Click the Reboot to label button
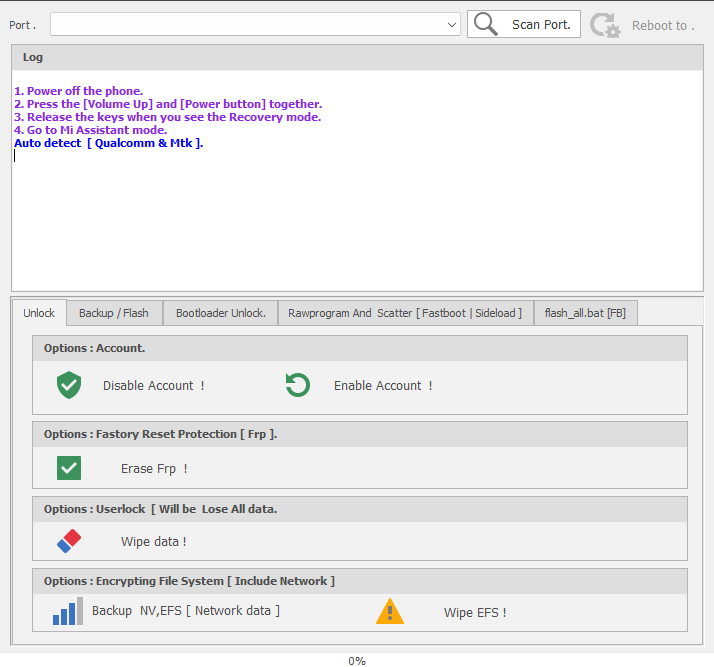Screen dimensions: 714x667 coord(663,26)
